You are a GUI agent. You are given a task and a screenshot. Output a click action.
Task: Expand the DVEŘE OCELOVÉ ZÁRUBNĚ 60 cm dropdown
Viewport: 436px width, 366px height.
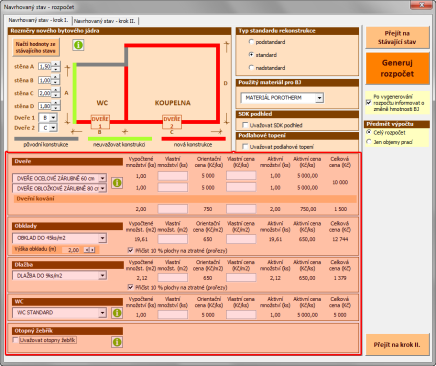pyautogui.click(x=102, y=178)
